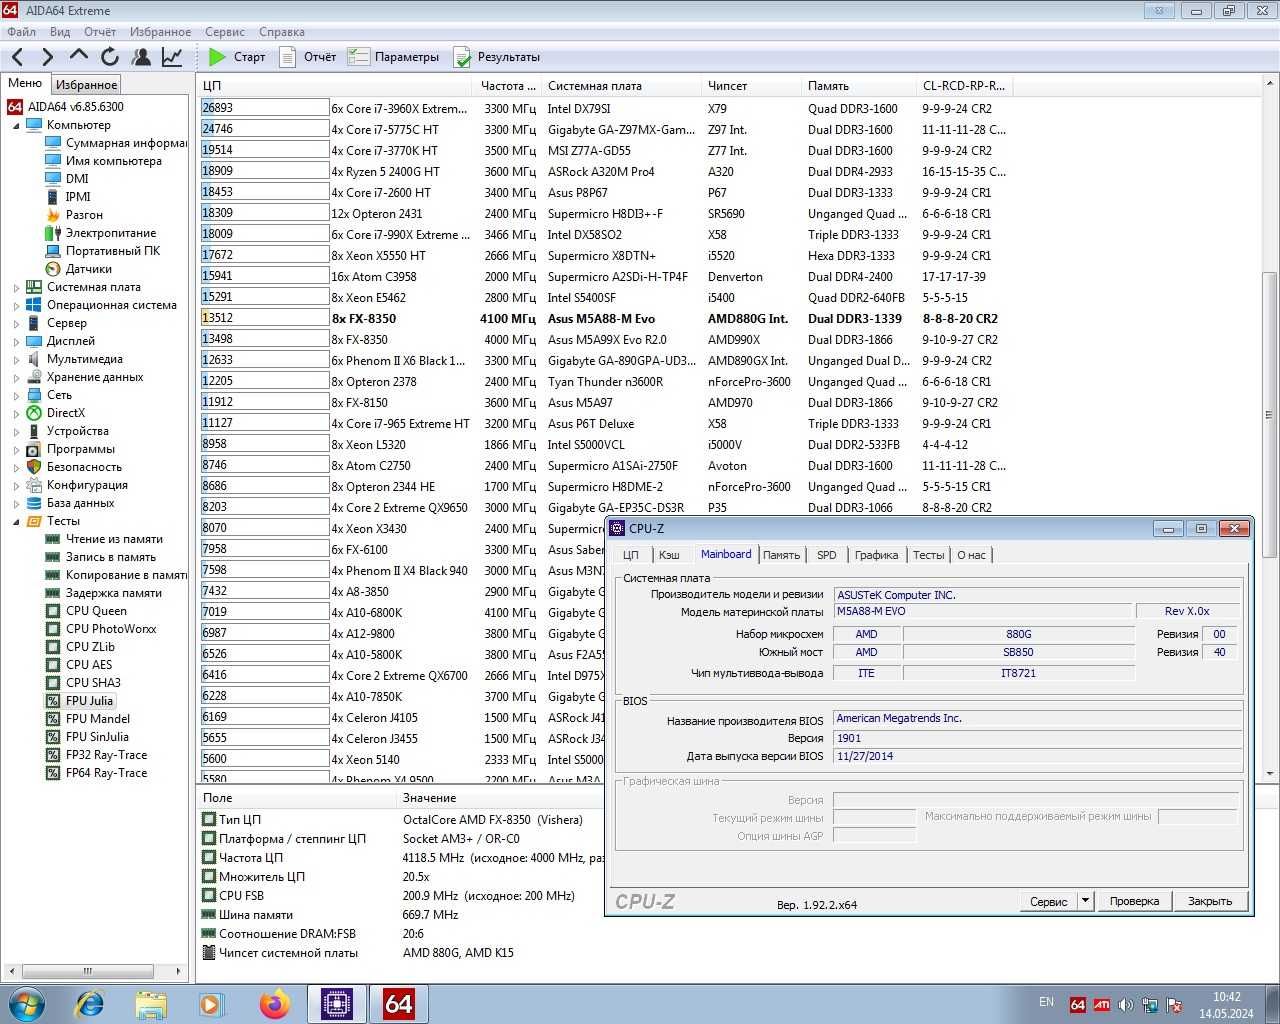Expand the Сервер tree node
The width and height of the screenshot is (1280, 1024).
pyautogui.click(x=16, y=324)
